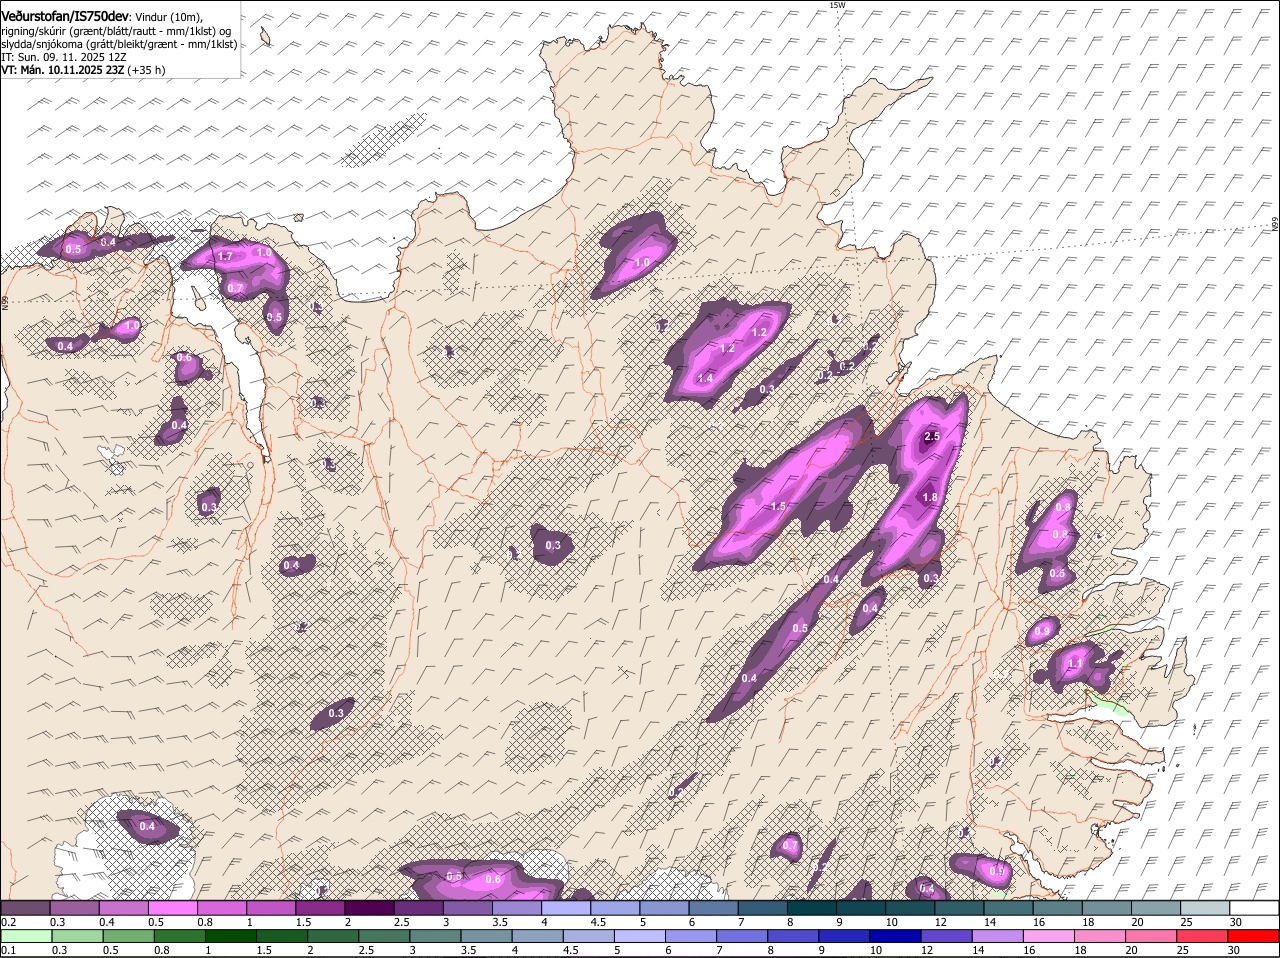Screen dimensions: 1280x958
Task: Click the white legend swatch right of 30
Action: [x=1254, y=908]
